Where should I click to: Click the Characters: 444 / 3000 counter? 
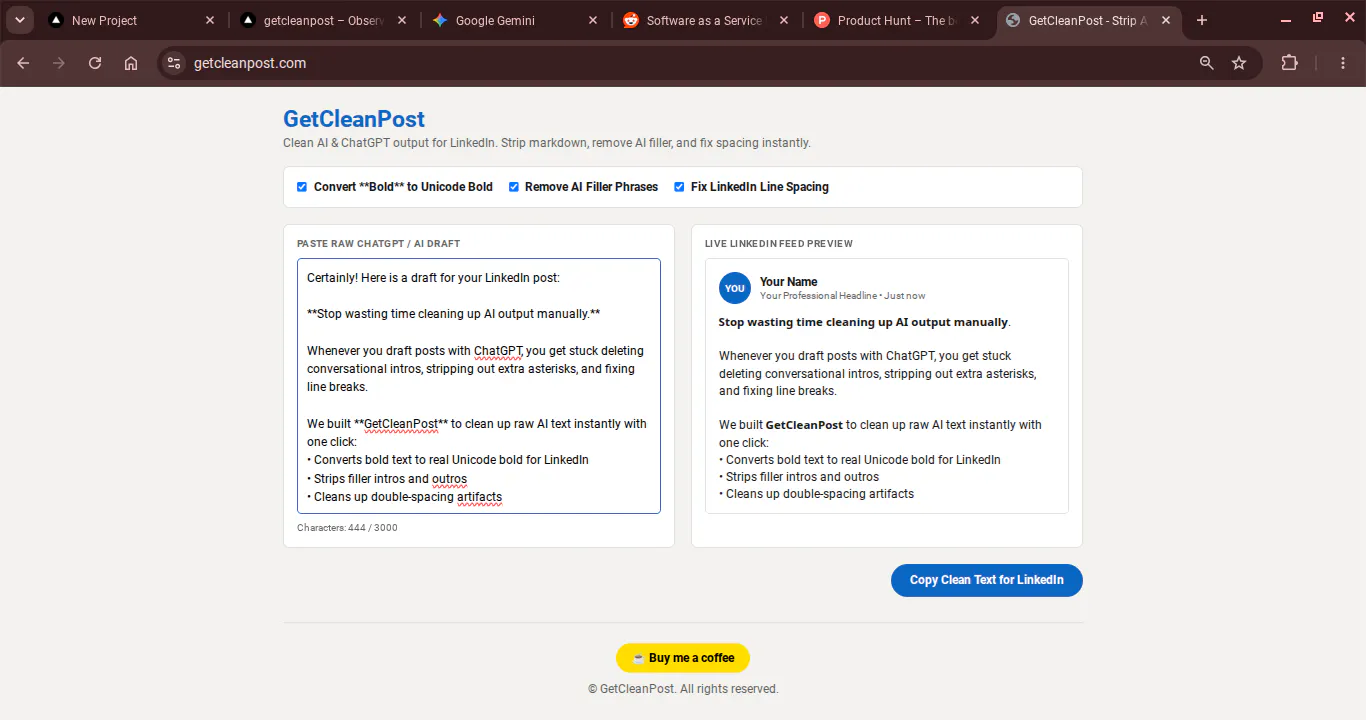347,528
